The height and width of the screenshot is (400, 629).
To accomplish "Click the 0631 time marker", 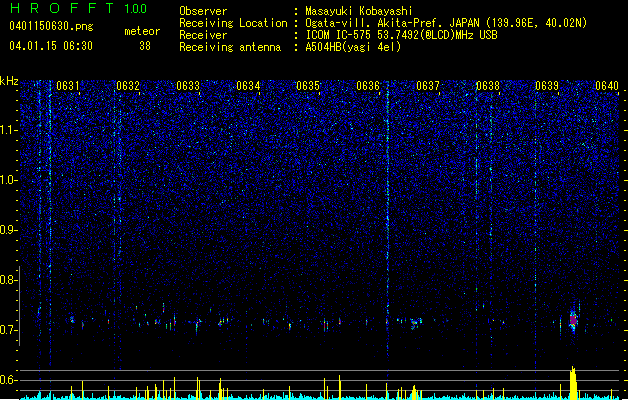I will [68, 86].
